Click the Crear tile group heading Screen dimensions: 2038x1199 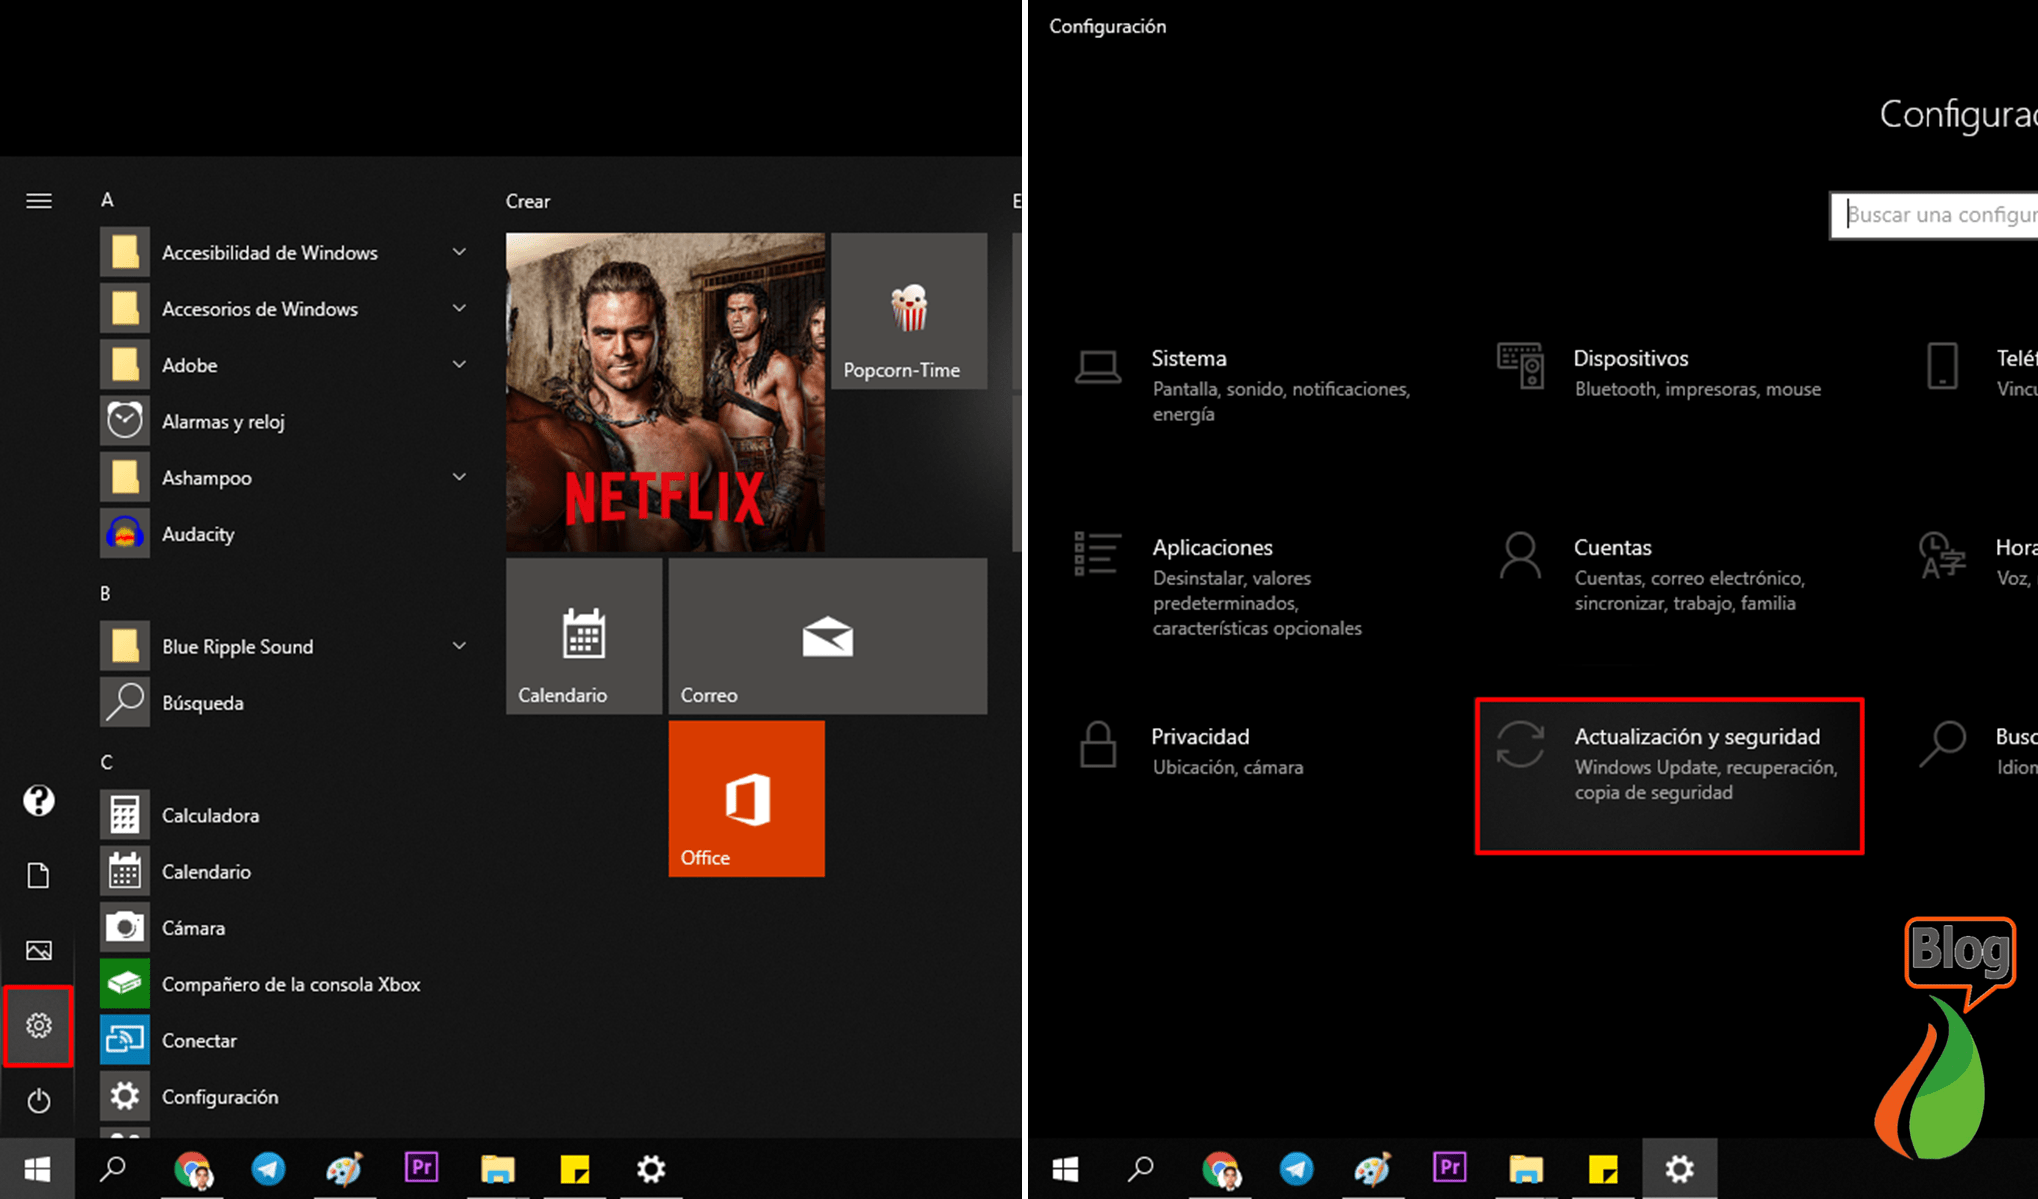528,201
